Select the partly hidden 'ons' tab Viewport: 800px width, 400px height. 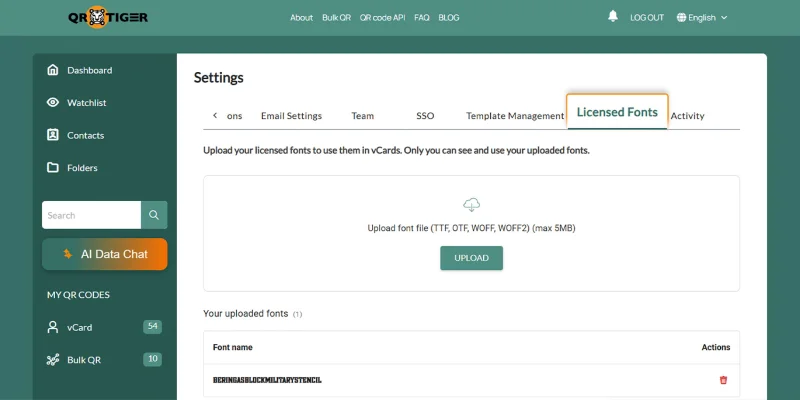tap(235, 116)
